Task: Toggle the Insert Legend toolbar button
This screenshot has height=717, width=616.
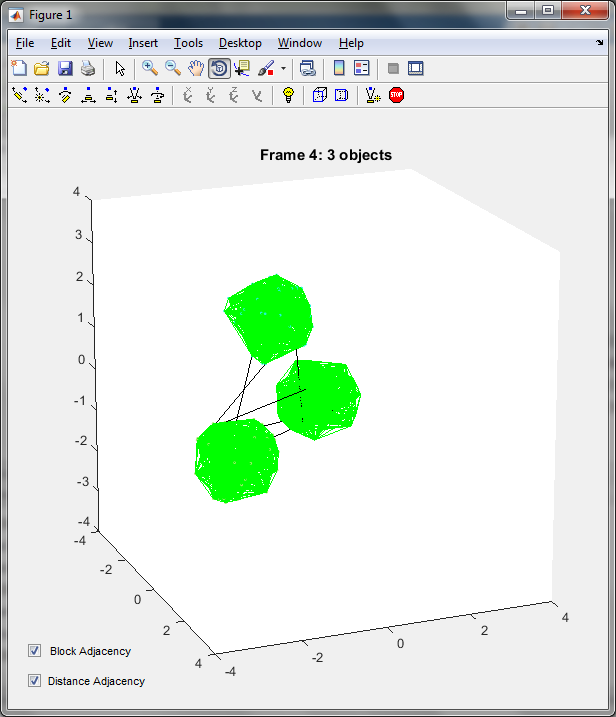Action: (362, 69)
